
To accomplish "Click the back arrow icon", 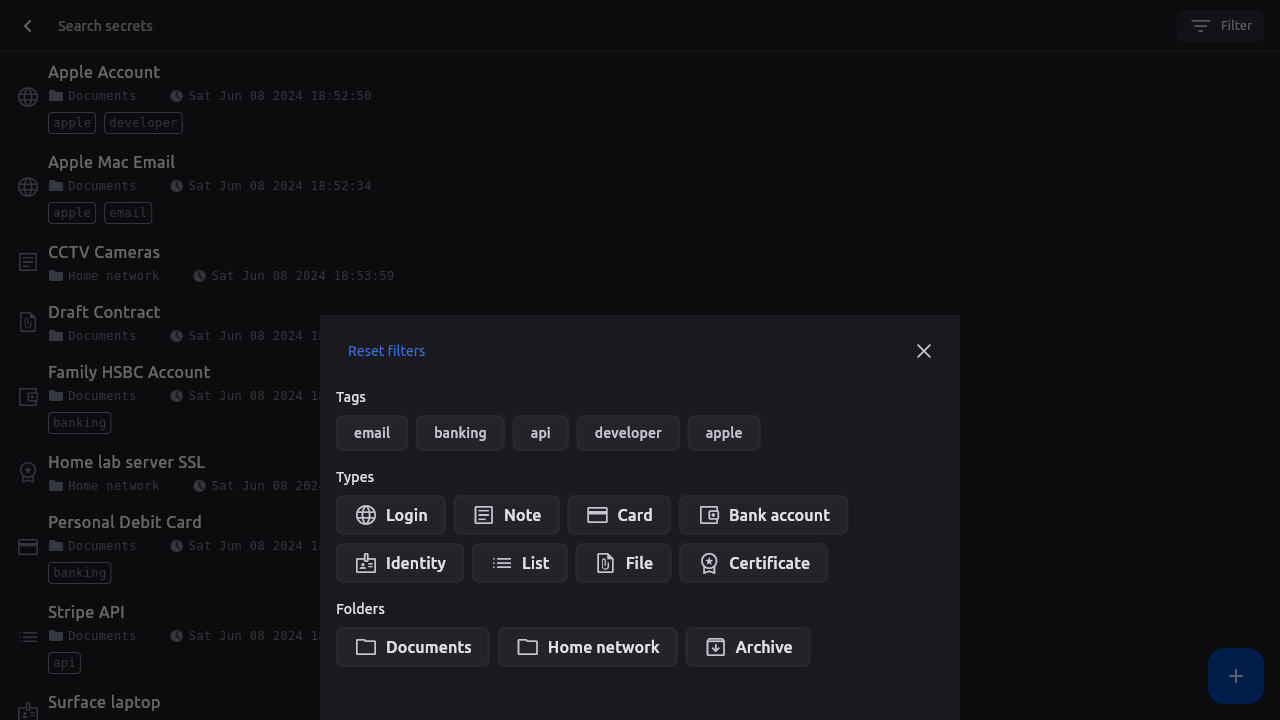I will click(x=28, y=26).
